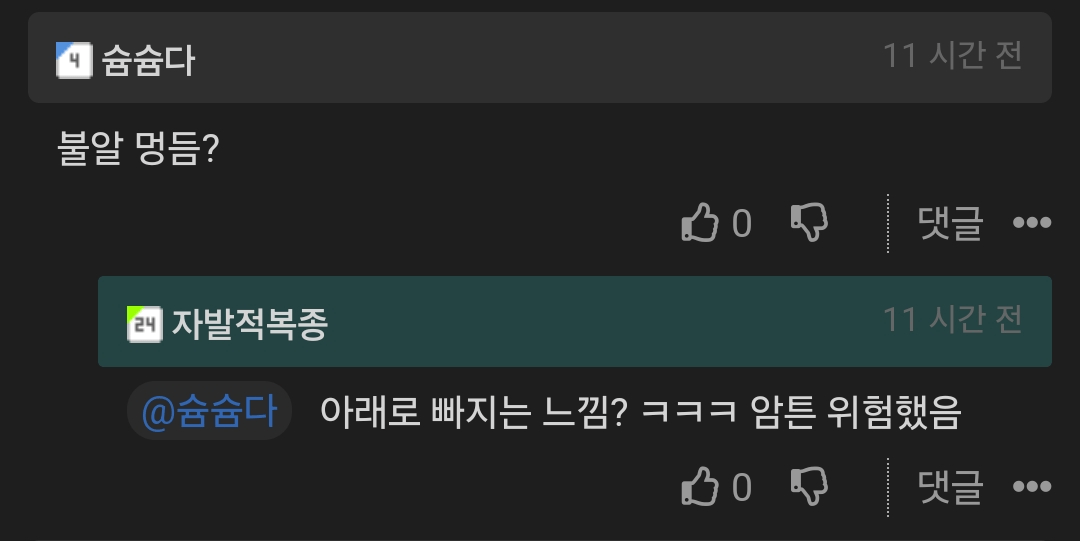
Task: Select the comment text posted by 숨숨다
Action: (138, 148)
